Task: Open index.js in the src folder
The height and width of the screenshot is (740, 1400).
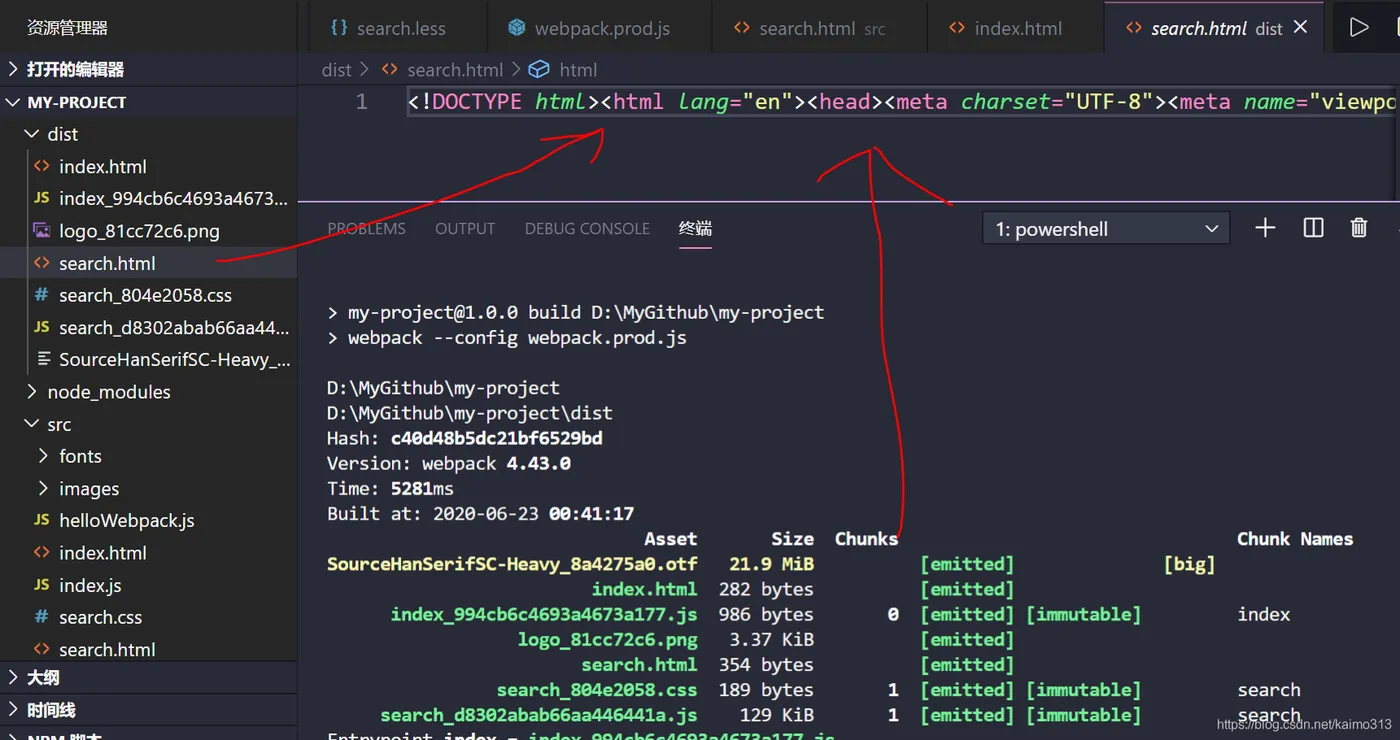Action: tap(148, 585)
